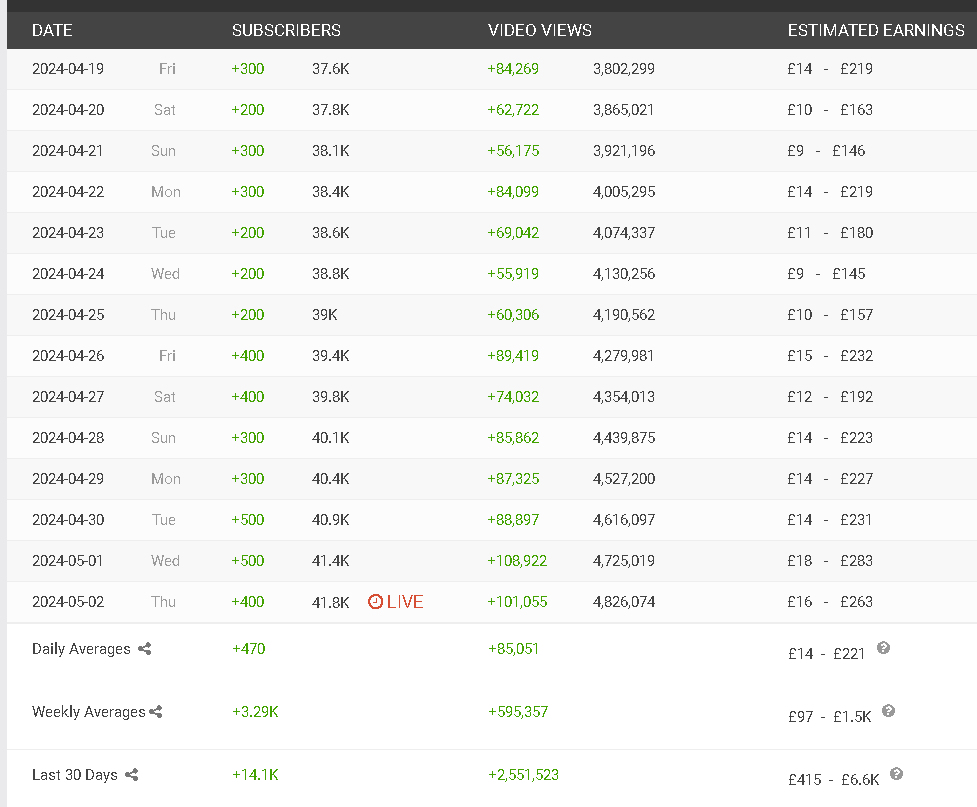Screen dimensions: 977x807
Task: Open the help icon next to £97 - £1.5K
Action: tap(889, 711)
